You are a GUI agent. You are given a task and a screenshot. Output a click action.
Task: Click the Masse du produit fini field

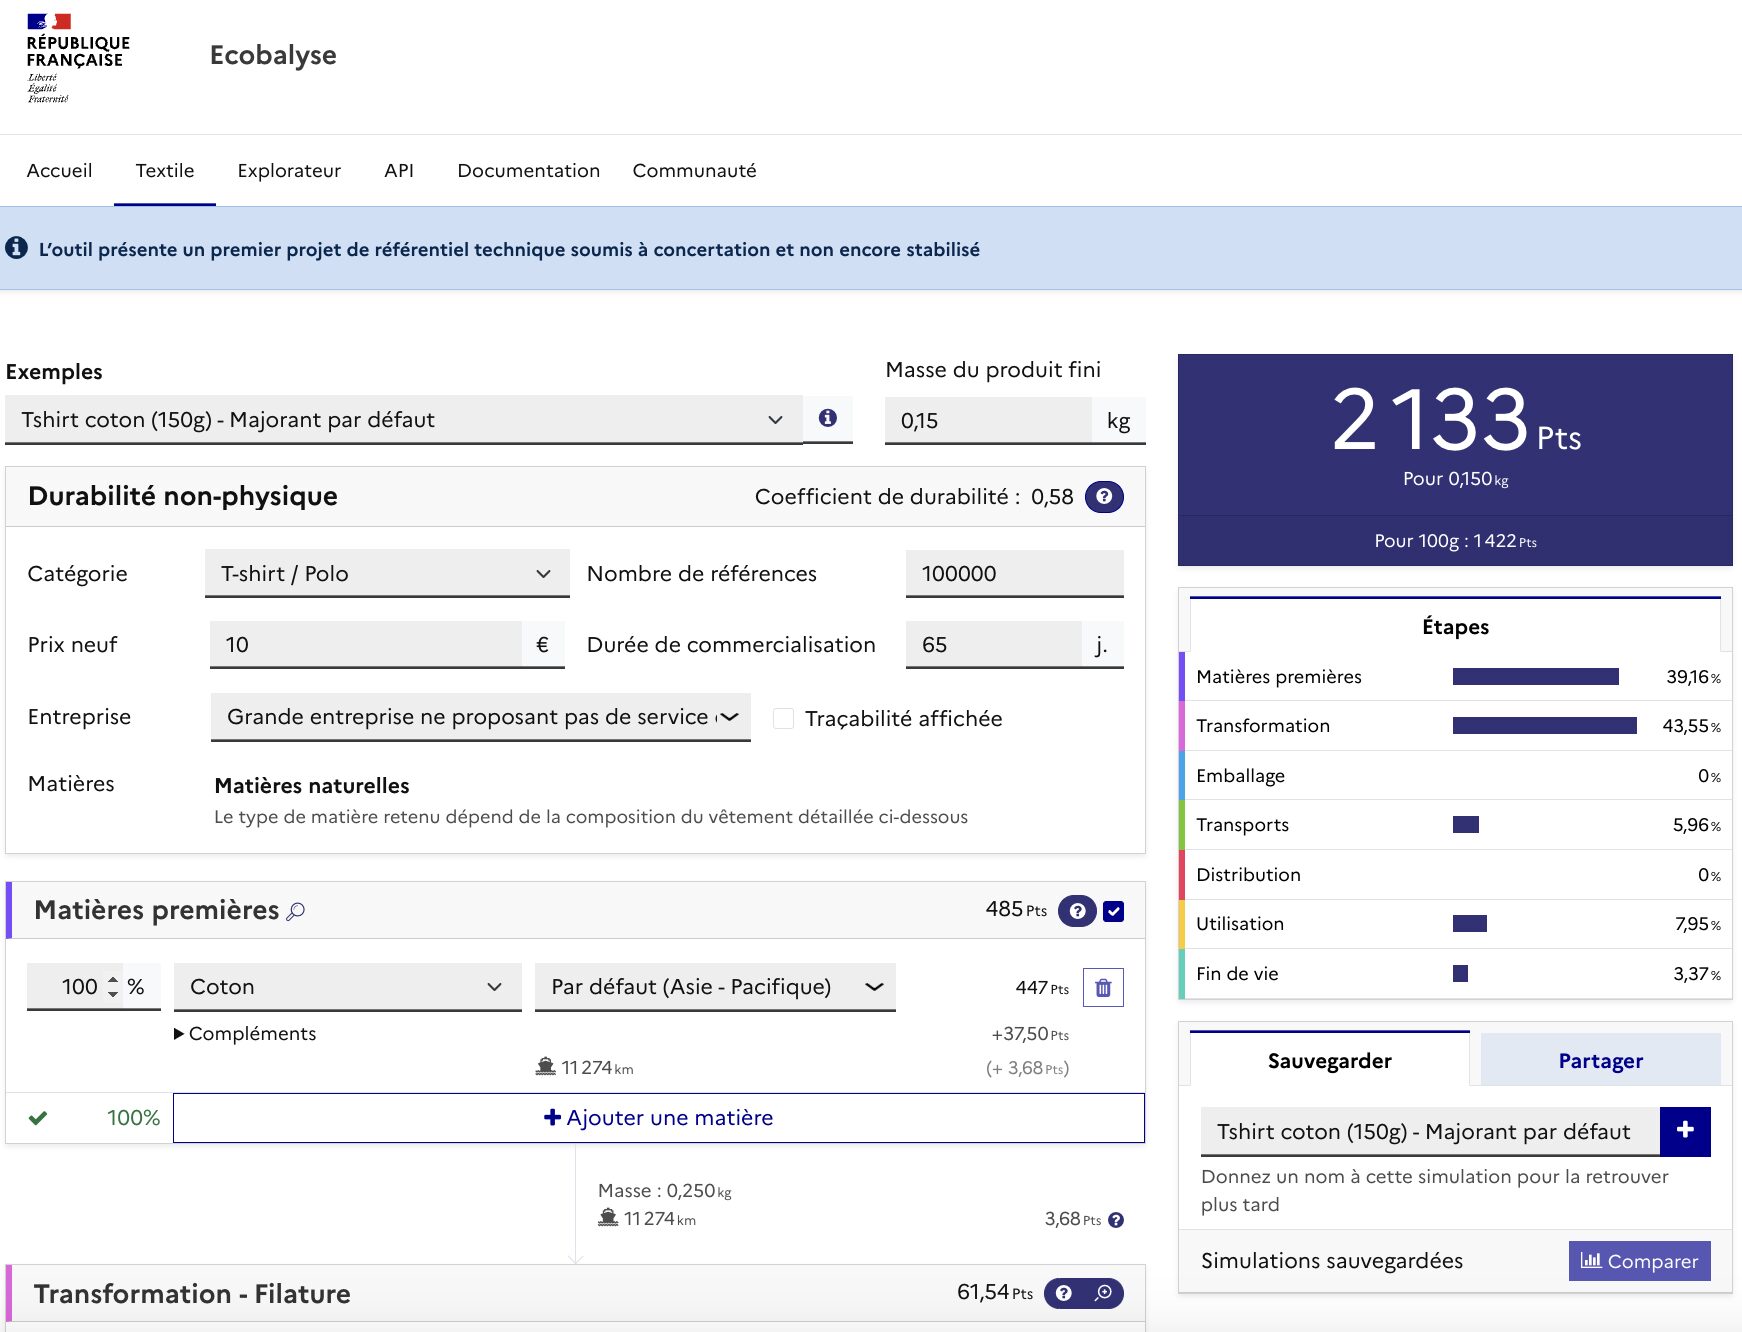[x=988, y=421]
